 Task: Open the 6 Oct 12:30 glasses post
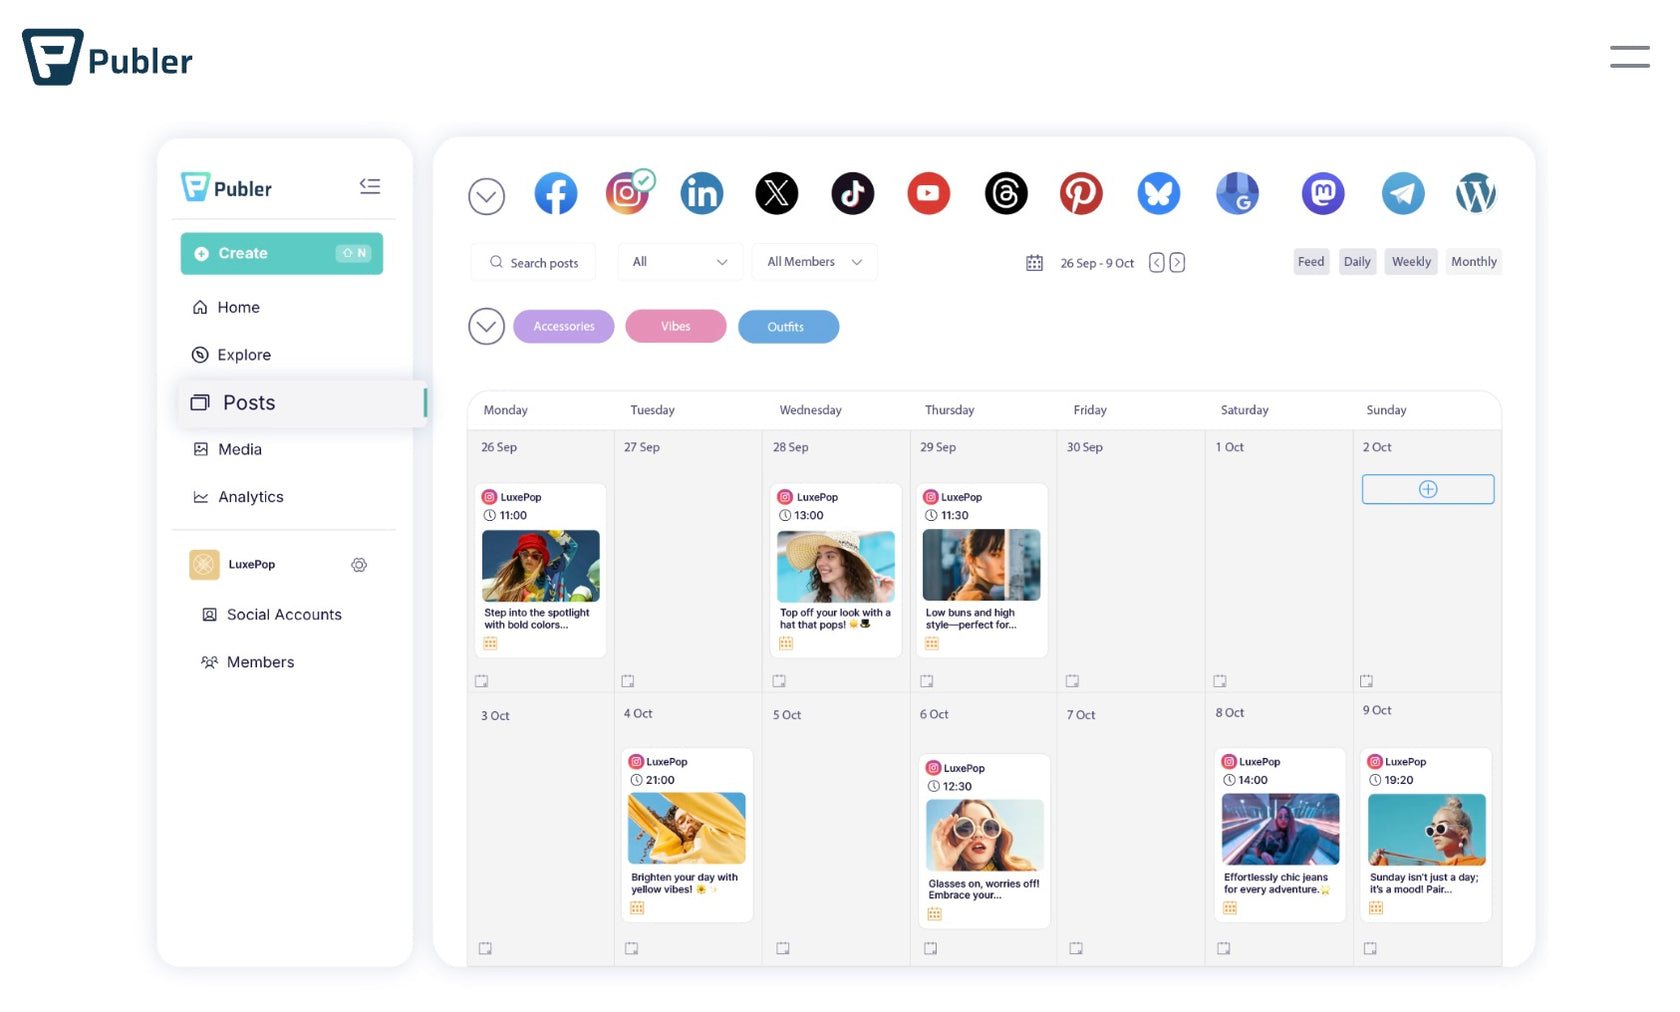pyautogui.click(x=984, y=841)
